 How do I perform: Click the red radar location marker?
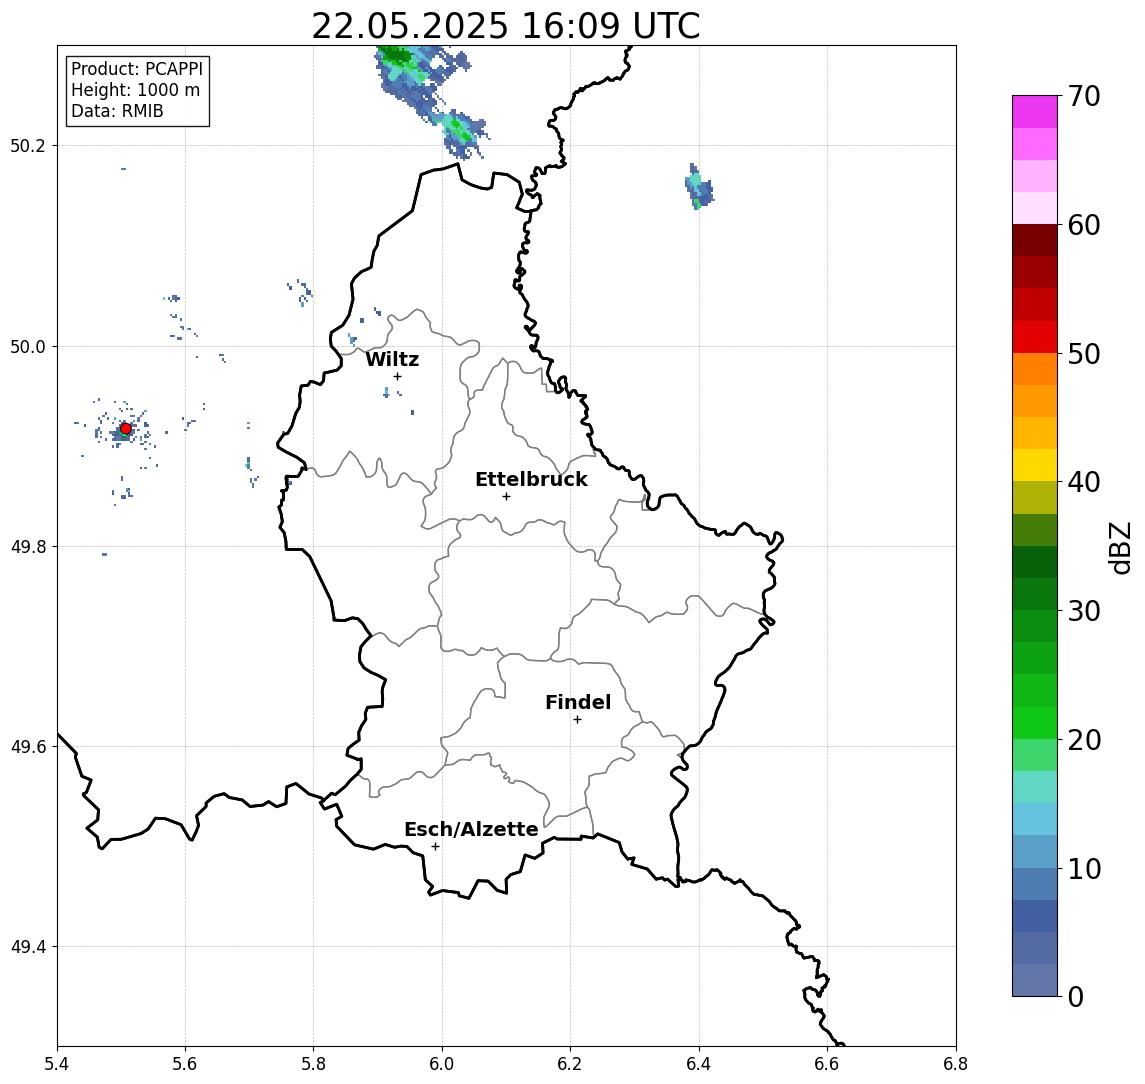click(126, 429)
